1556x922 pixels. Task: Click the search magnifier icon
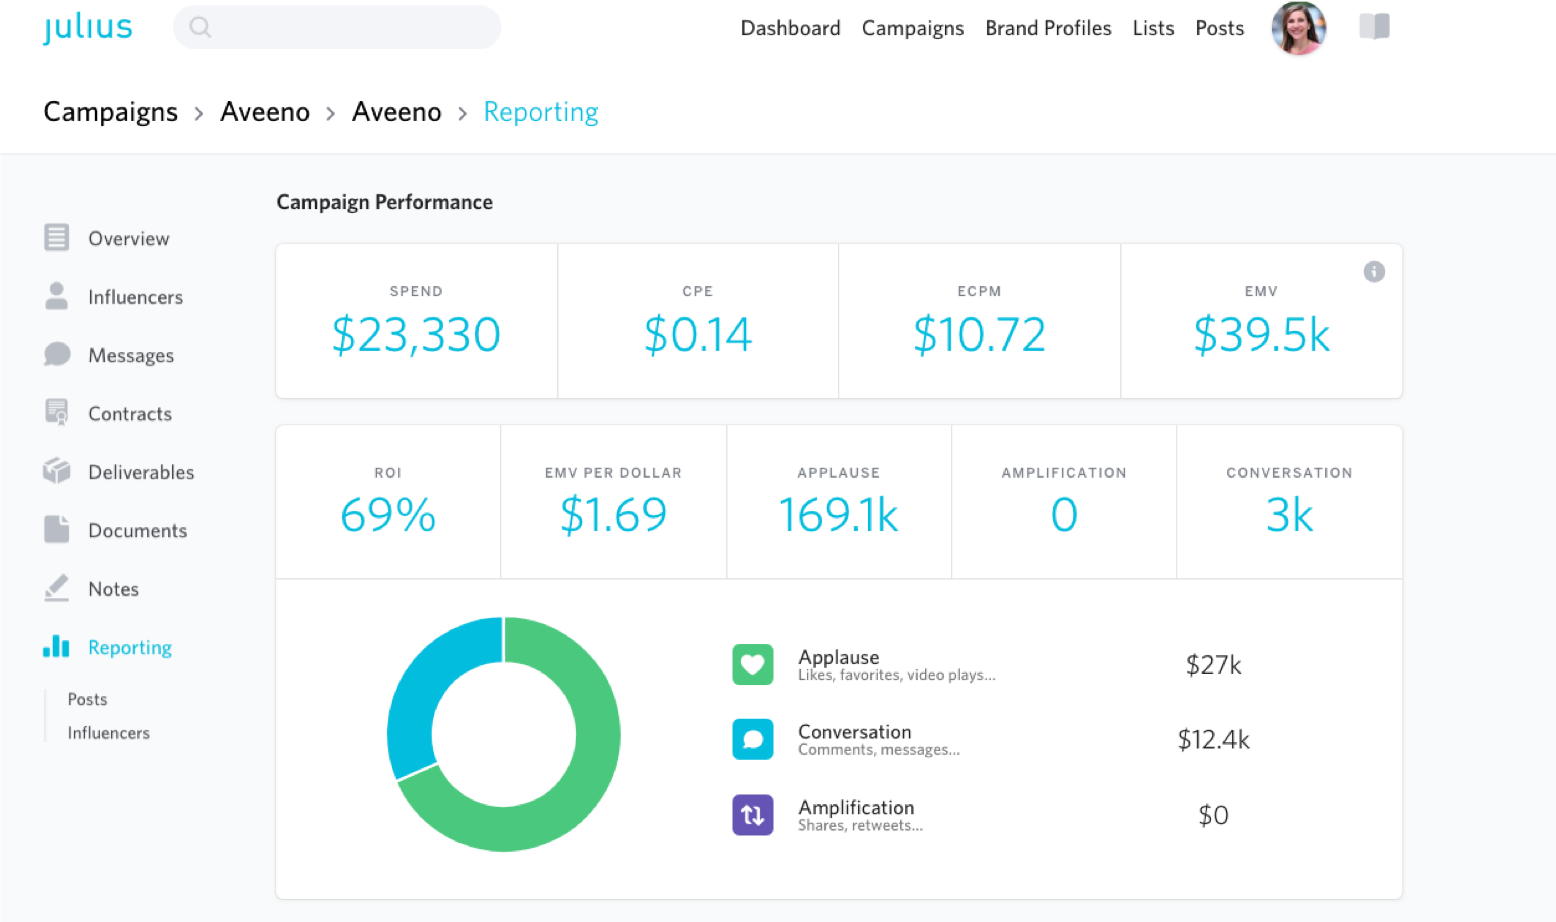[x=200, y=27]
